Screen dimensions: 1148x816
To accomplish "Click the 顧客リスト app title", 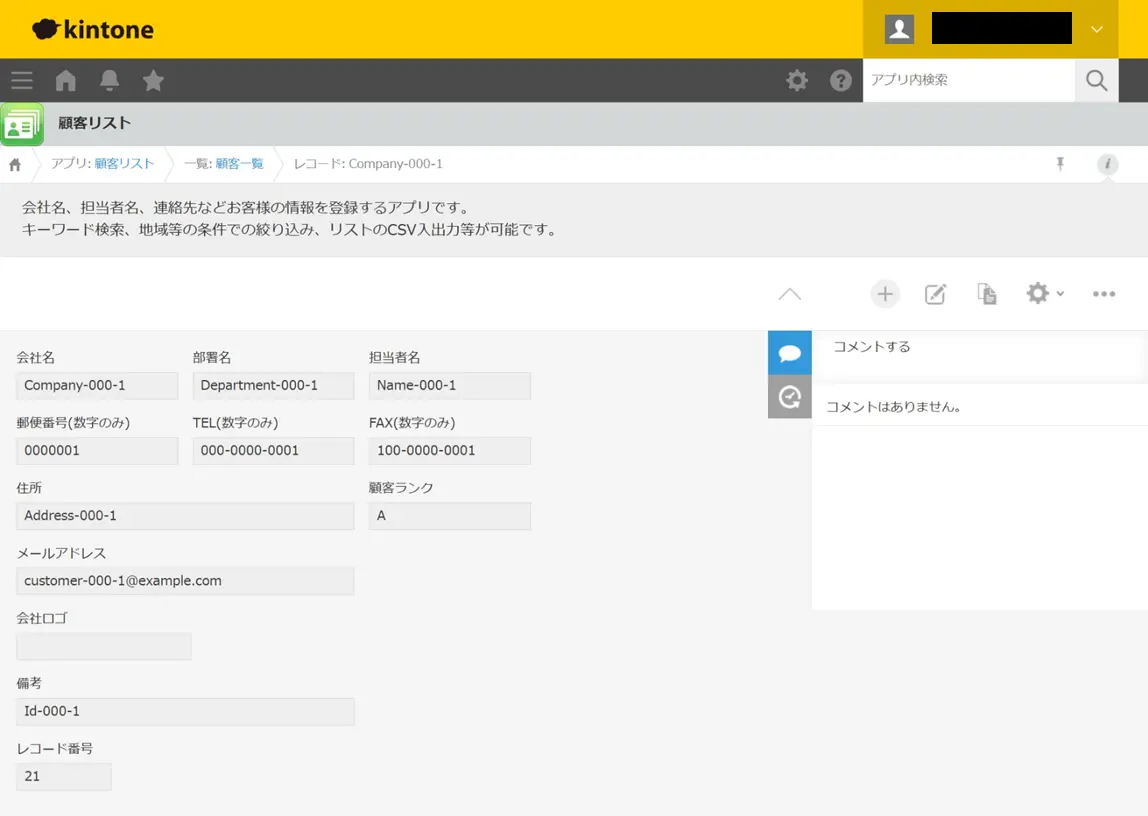I will point(94,123).
